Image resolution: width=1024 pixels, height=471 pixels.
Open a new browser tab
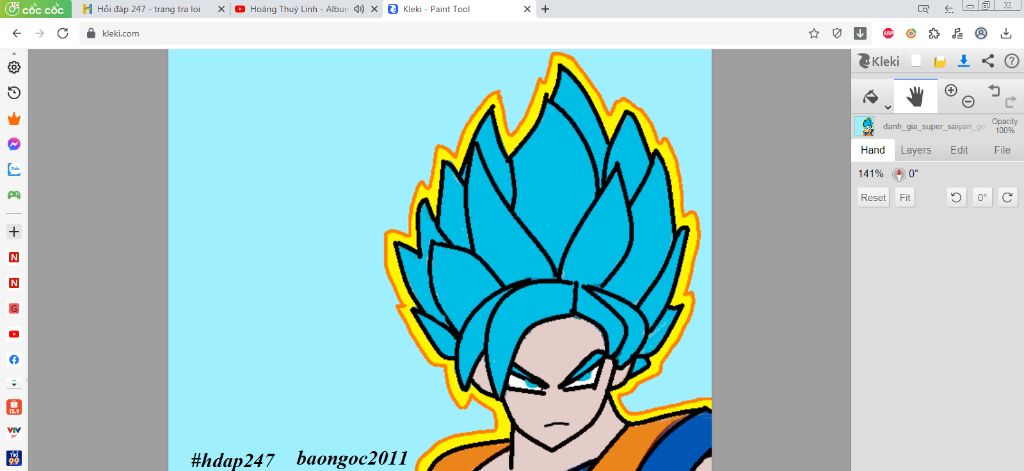(545, 9)
